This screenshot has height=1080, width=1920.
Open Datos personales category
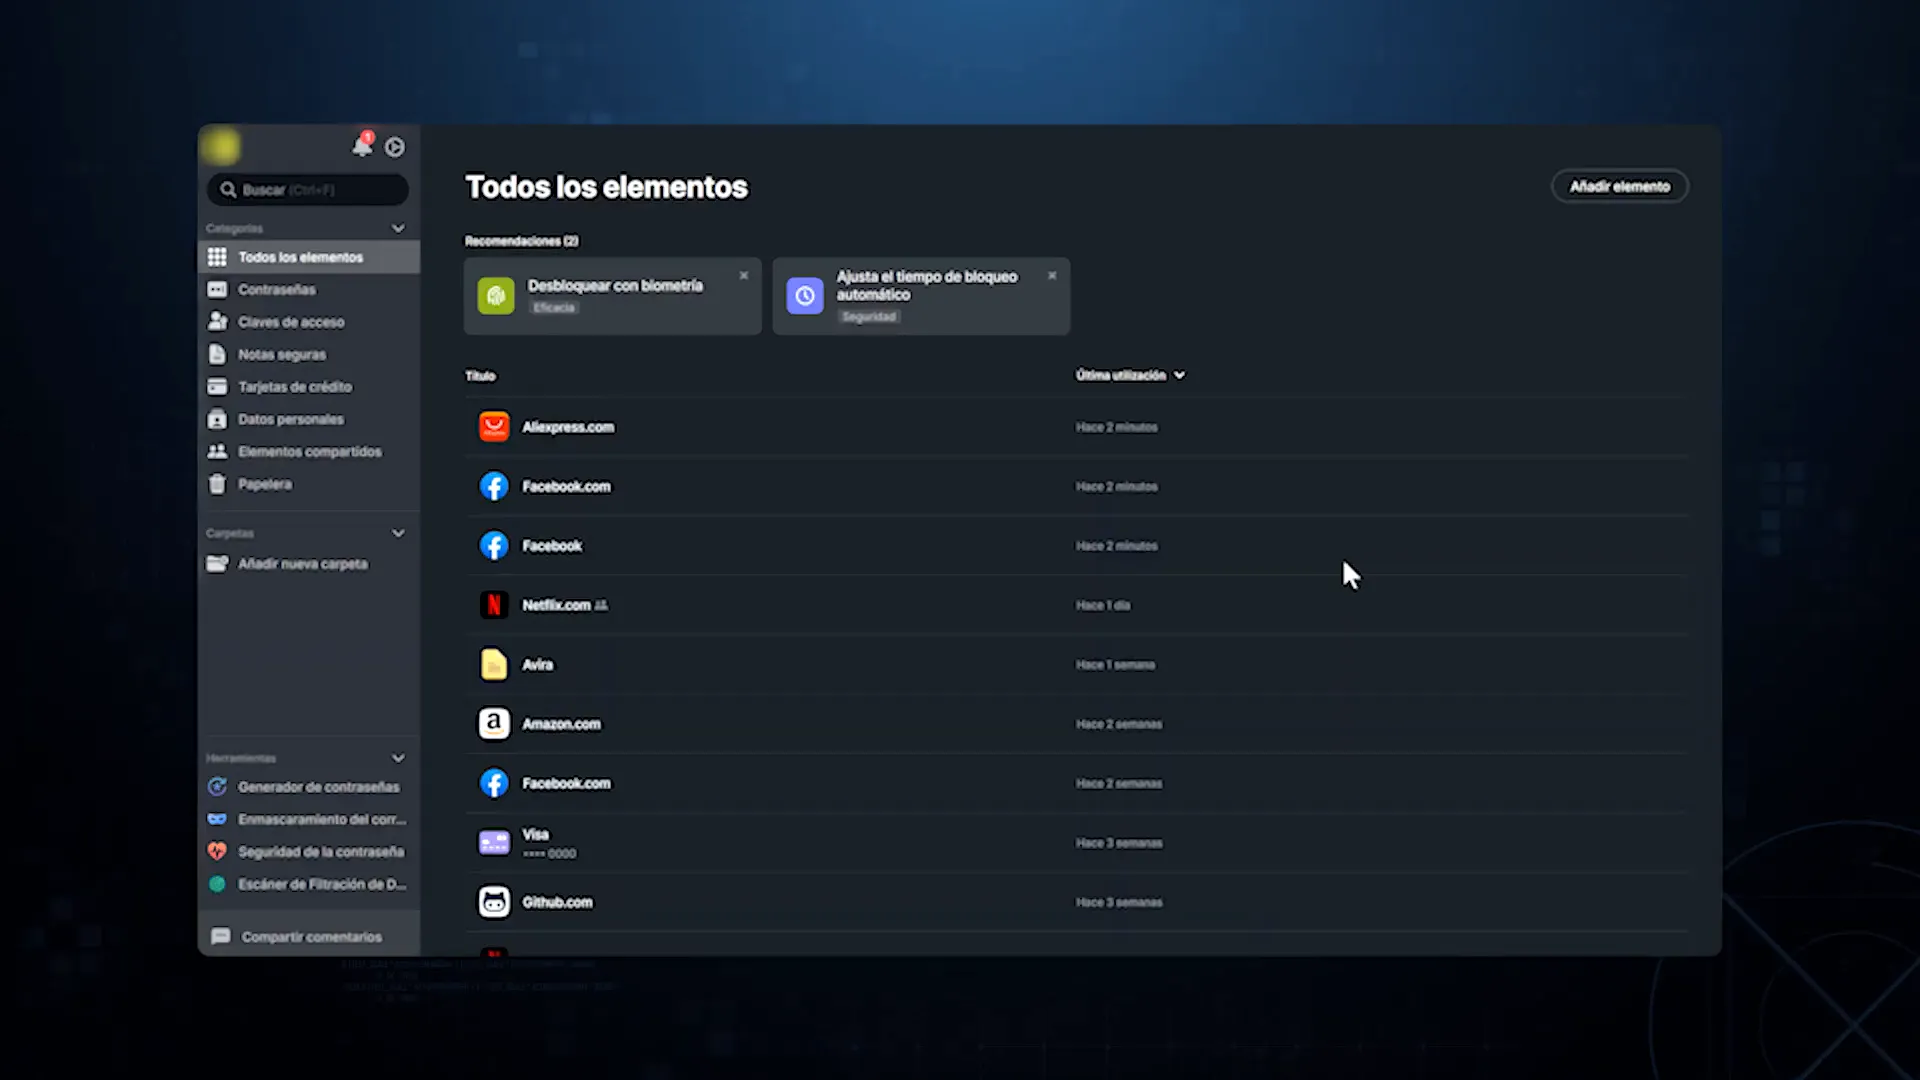pos(309,419)
